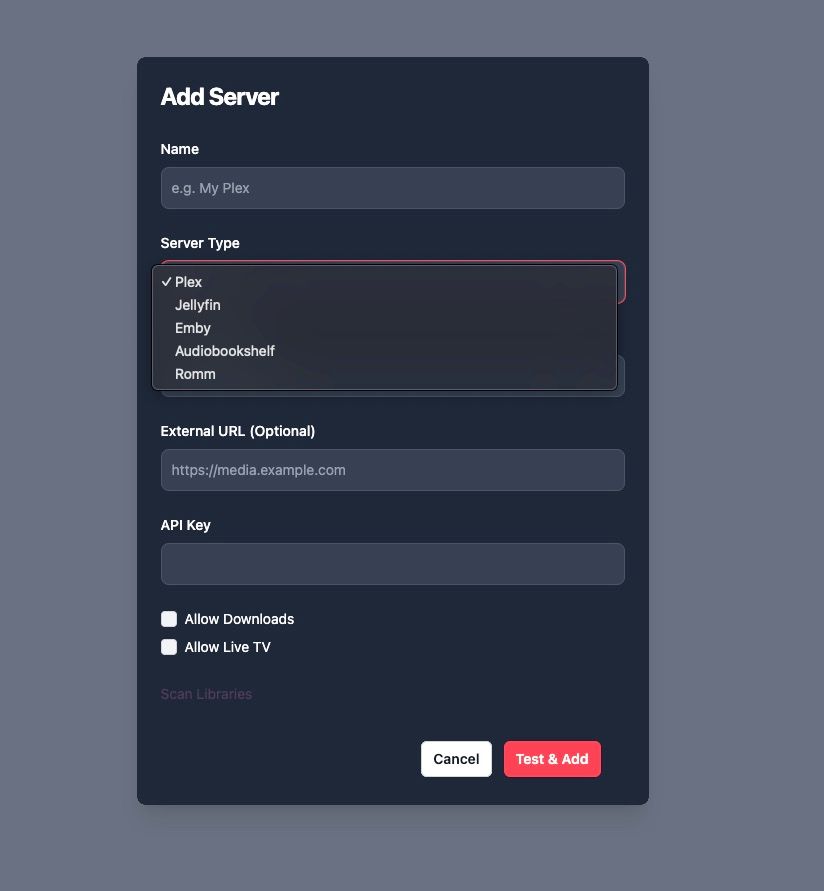Enable the Allow Downloads checkbox
The width and height of the screenshot is (824, 891).
(169, 619)
